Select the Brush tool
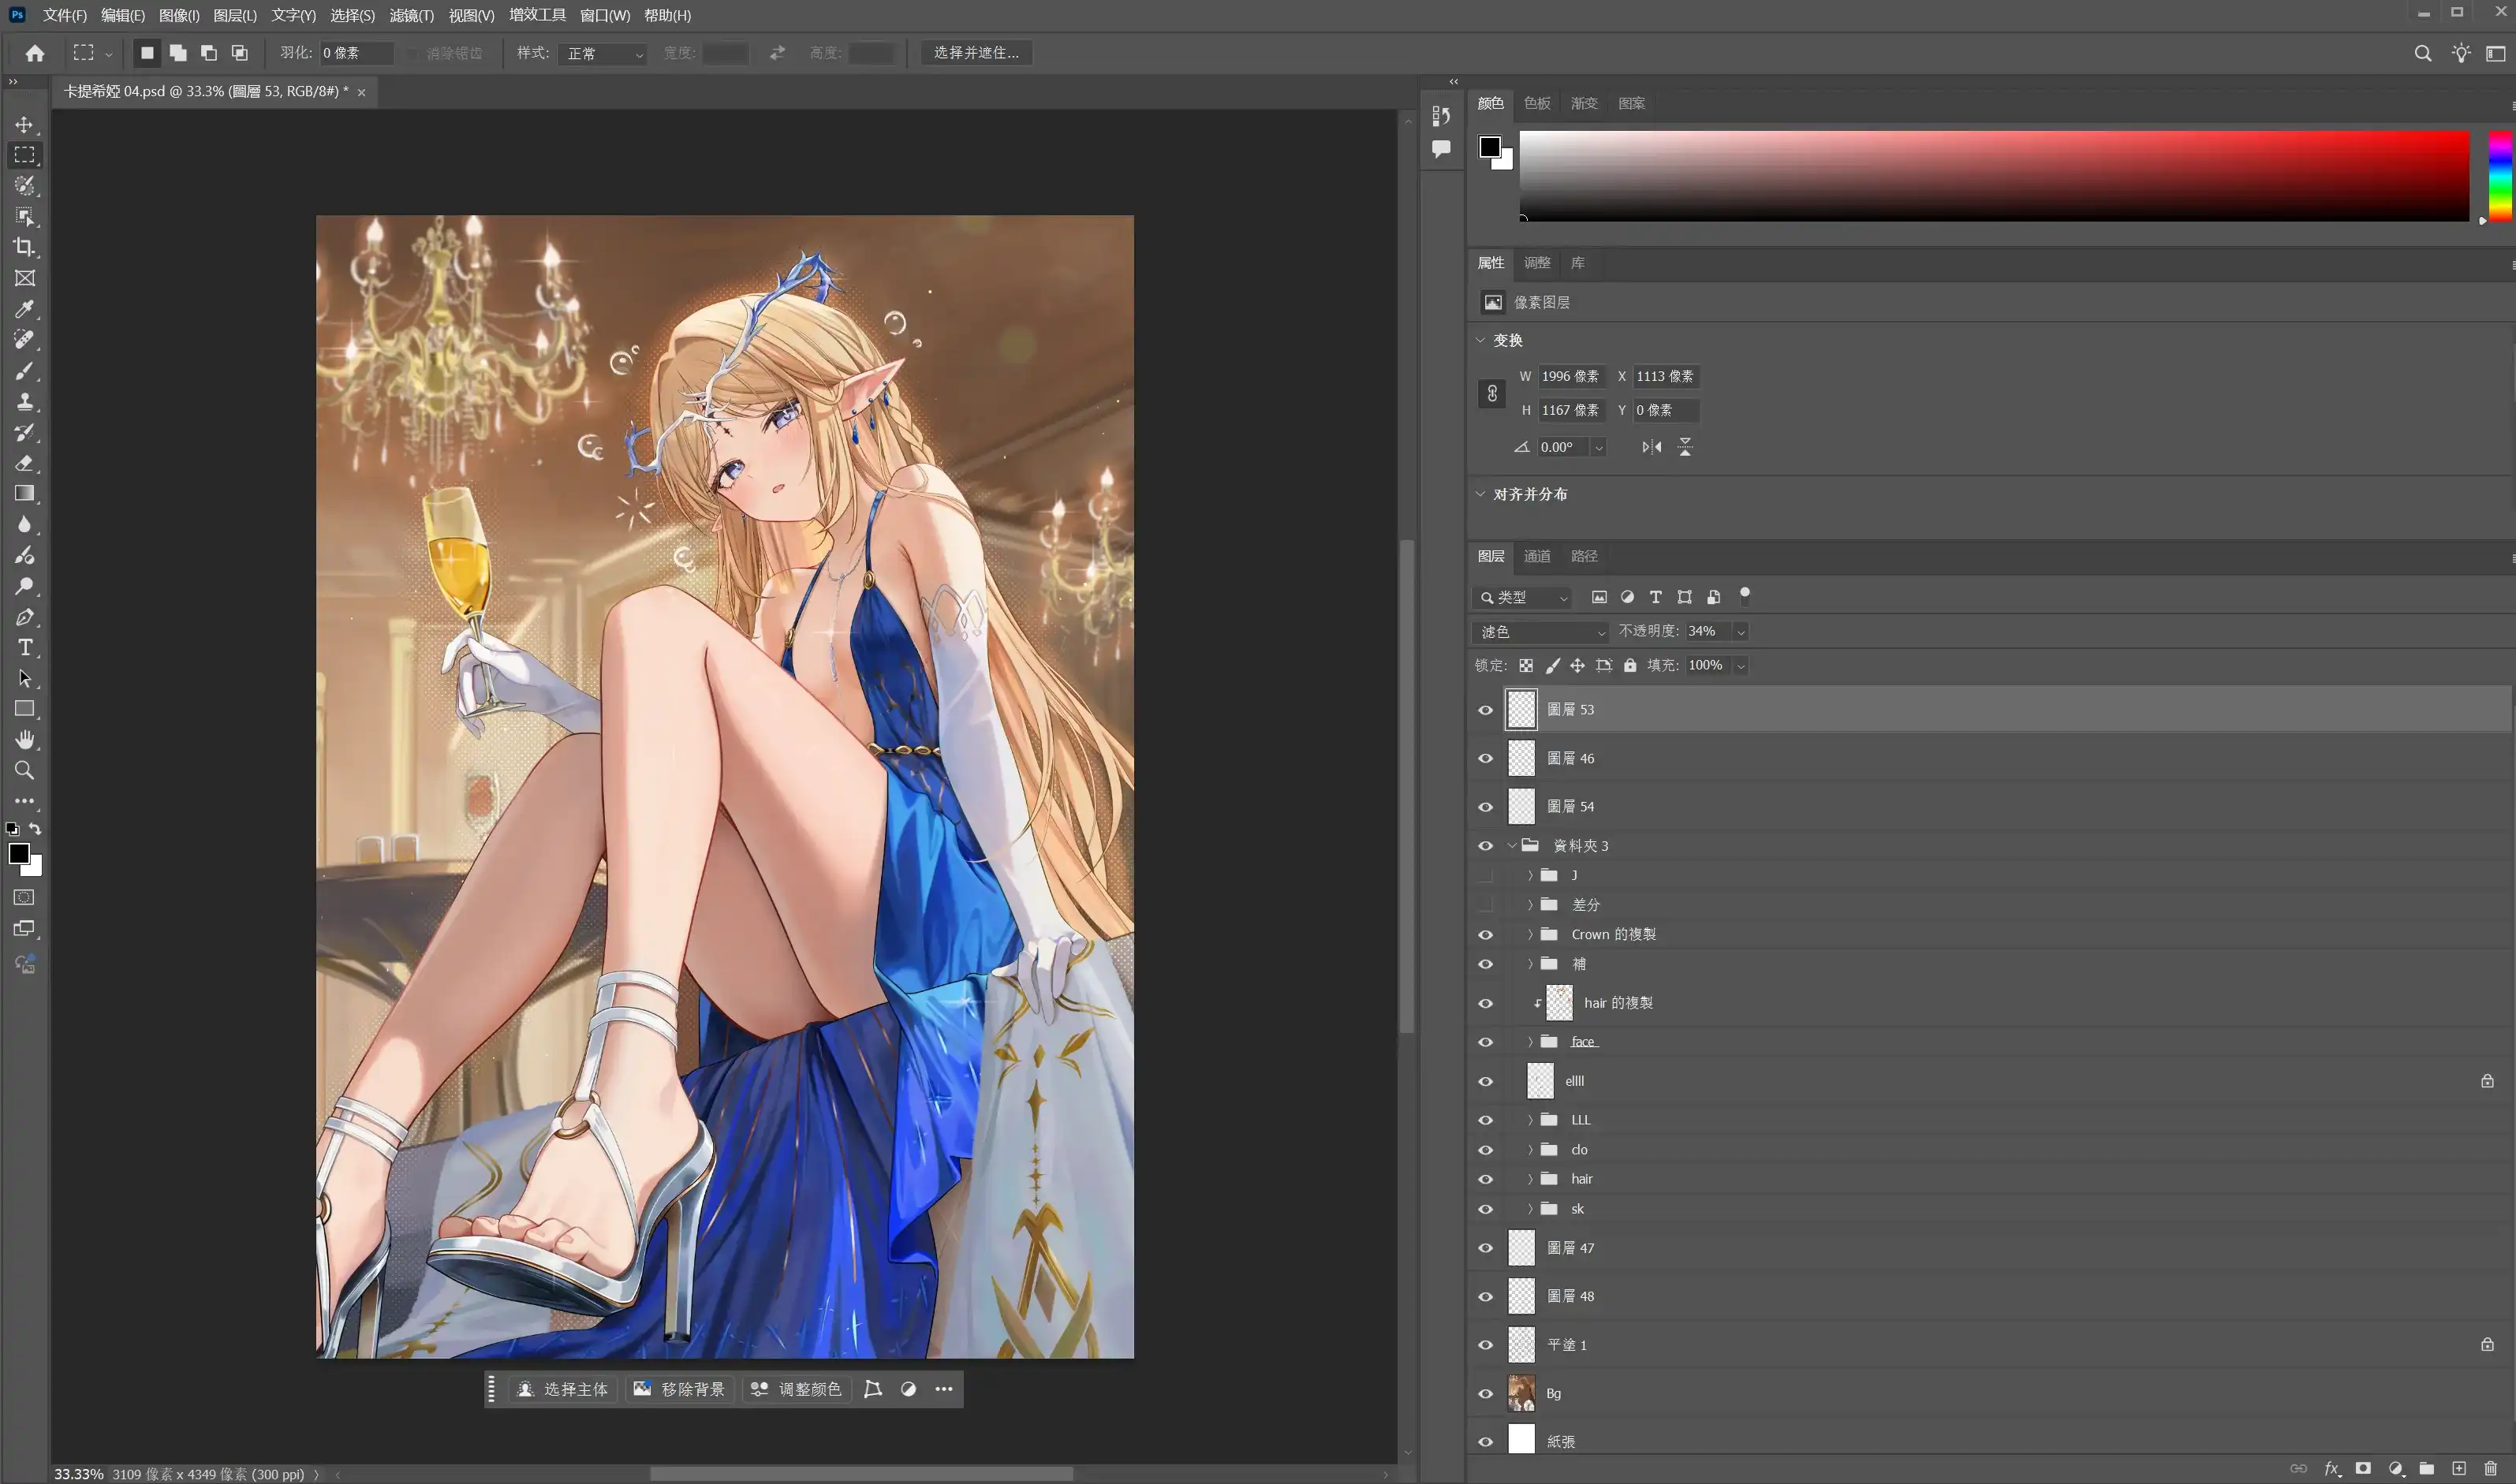 click(24, 371)
